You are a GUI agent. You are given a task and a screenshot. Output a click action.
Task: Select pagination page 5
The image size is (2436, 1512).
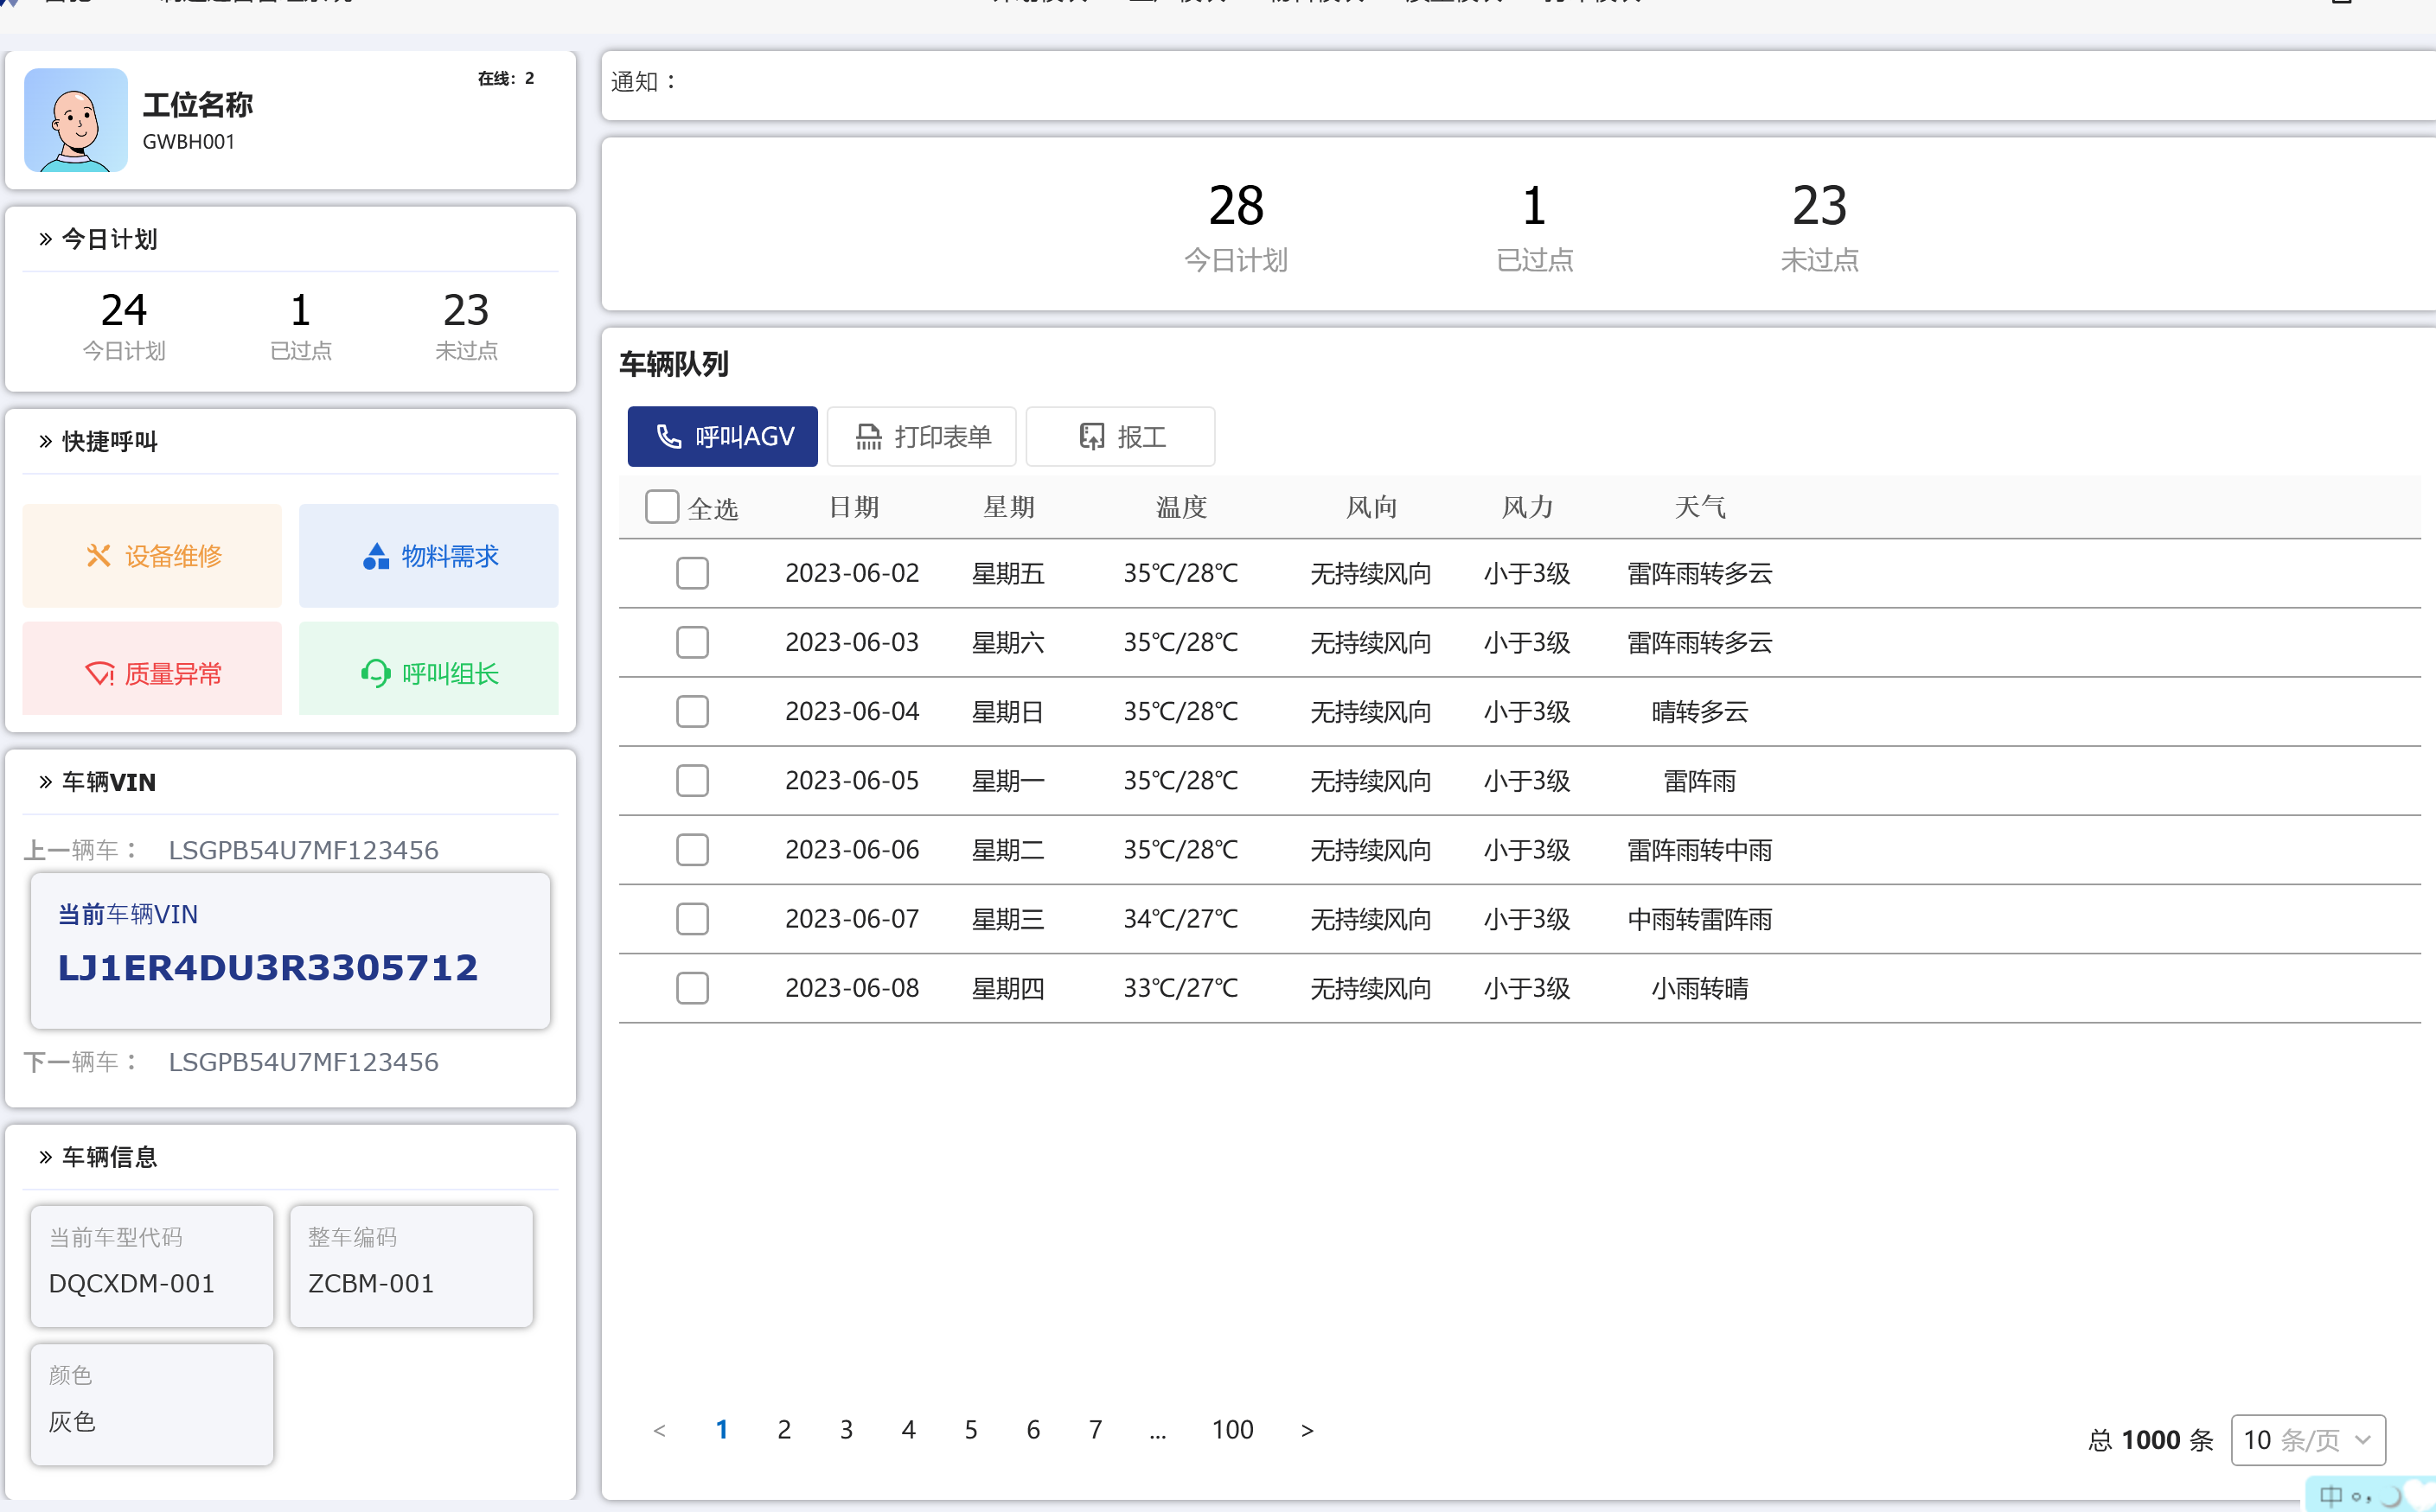971,1430
